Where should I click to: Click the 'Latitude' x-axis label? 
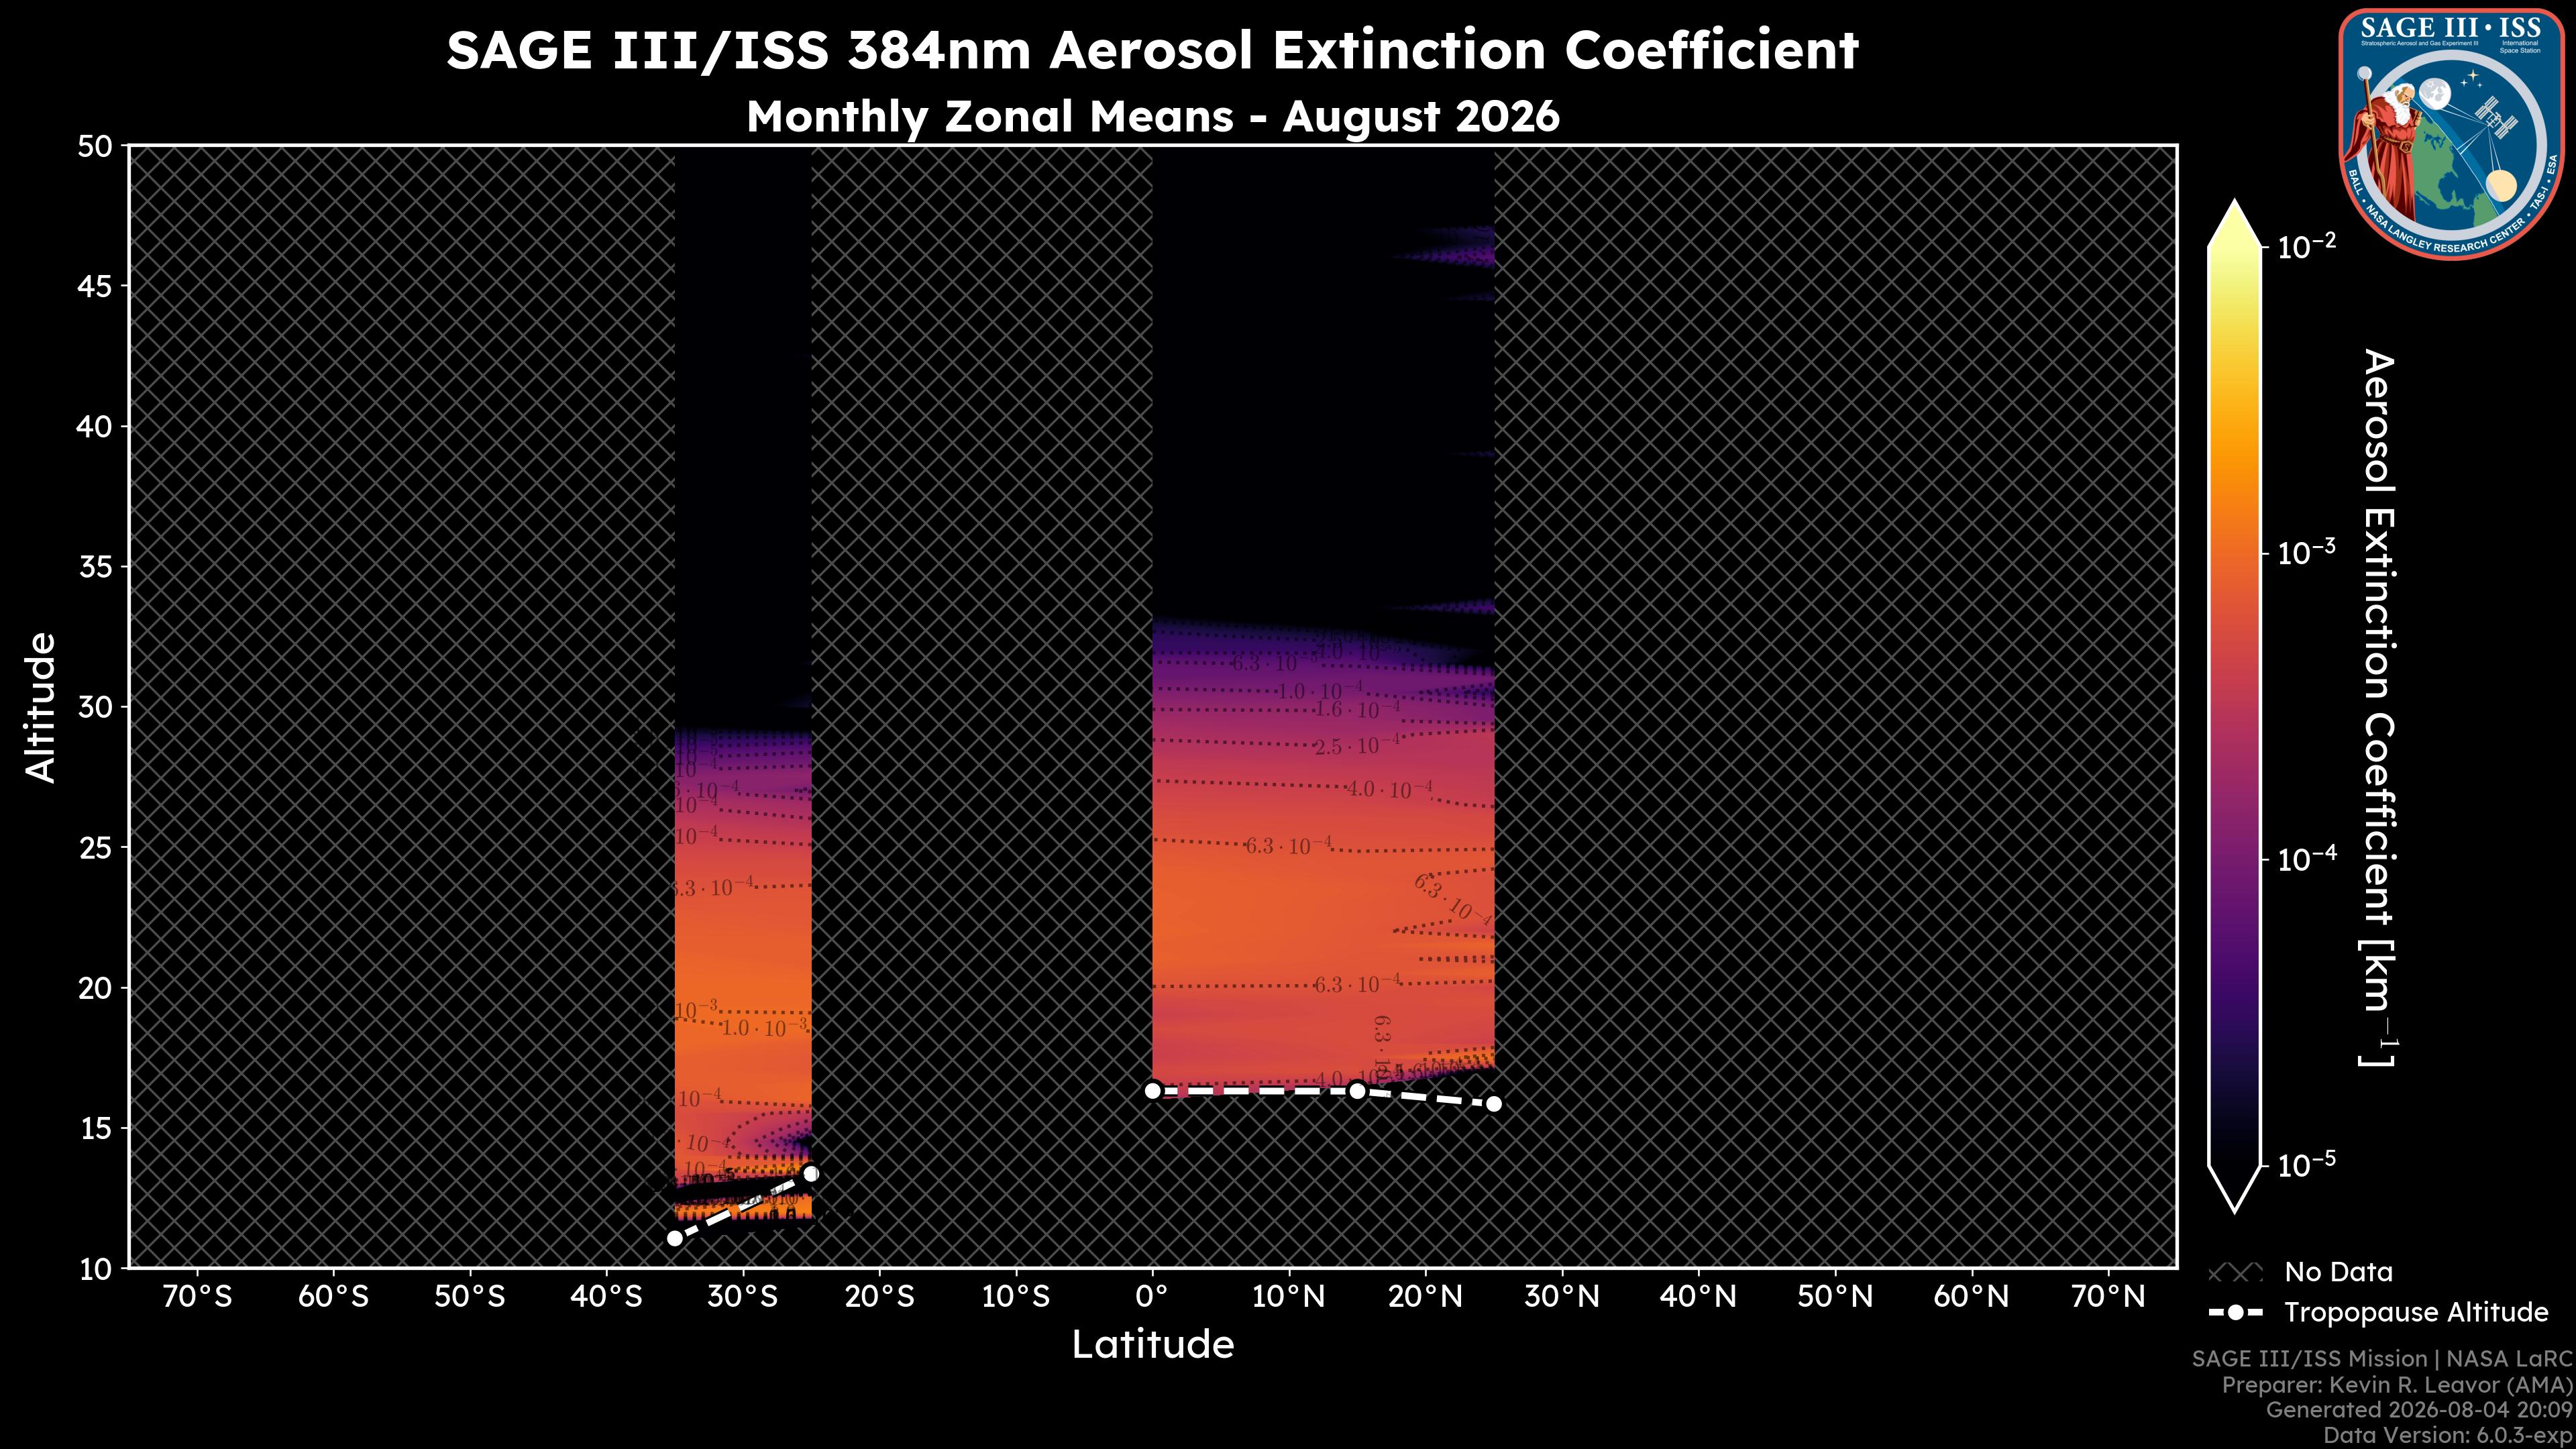pos(1152,1345)
